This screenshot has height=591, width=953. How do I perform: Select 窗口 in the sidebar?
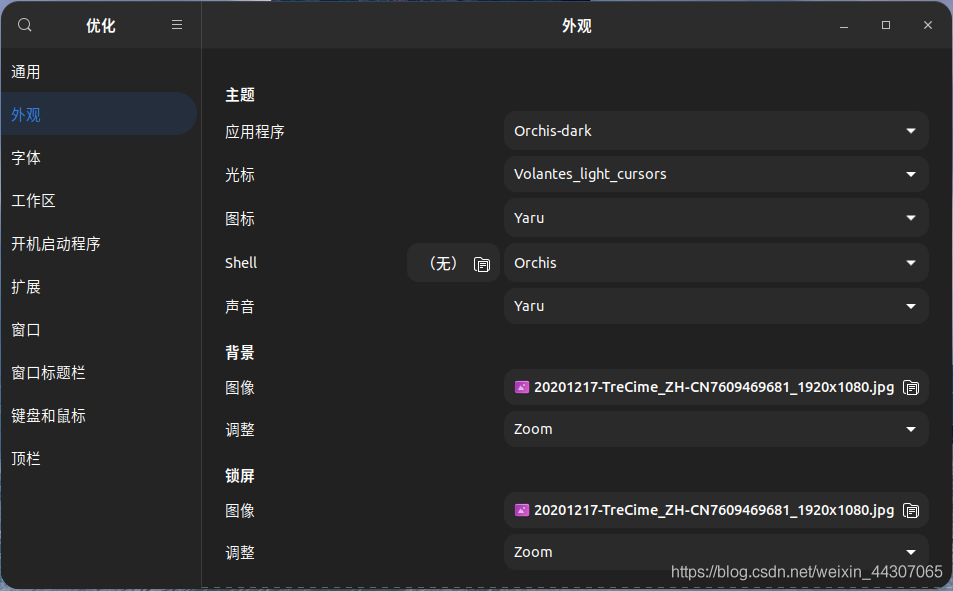[x=99, y=330]
